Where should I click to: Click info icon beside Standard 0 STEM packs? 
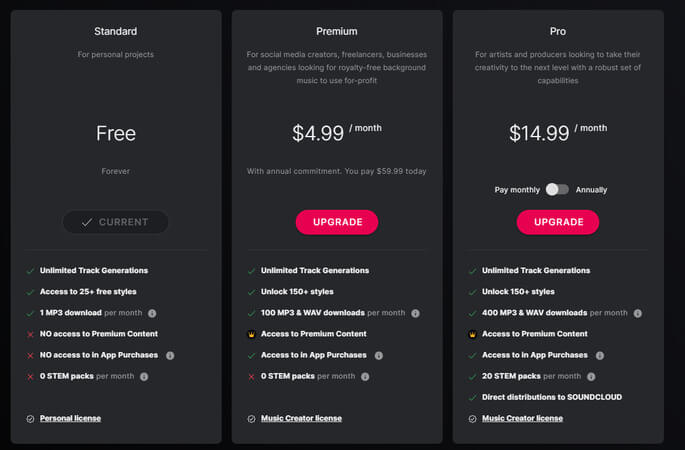click(144, 377)
